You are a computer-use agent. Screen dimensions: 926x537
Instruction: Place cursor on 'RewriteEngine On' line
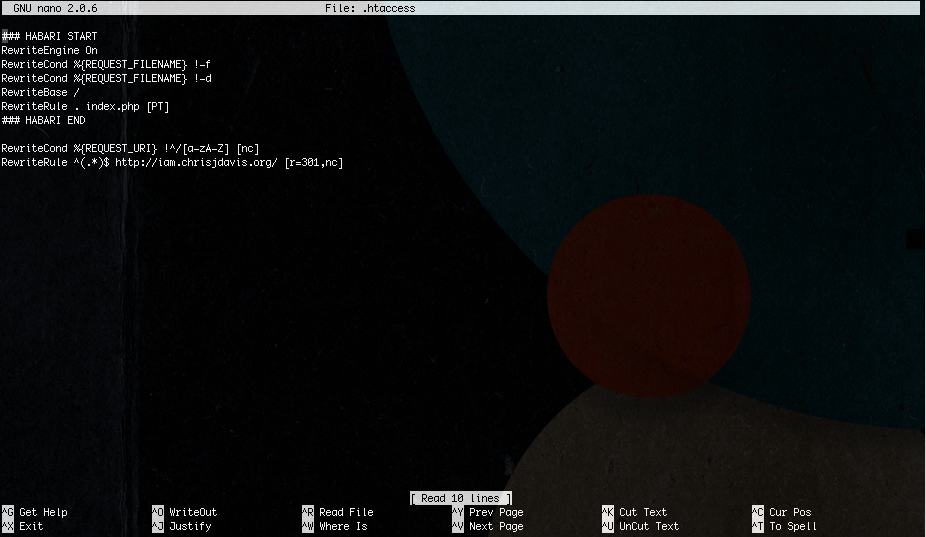pos(50,50)
